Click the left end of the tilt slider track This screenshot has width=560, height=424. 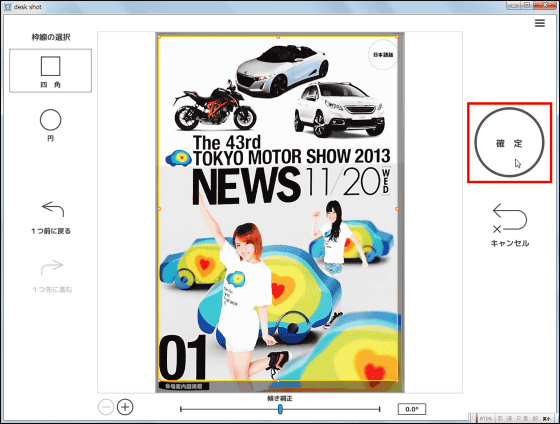[181, 409]
